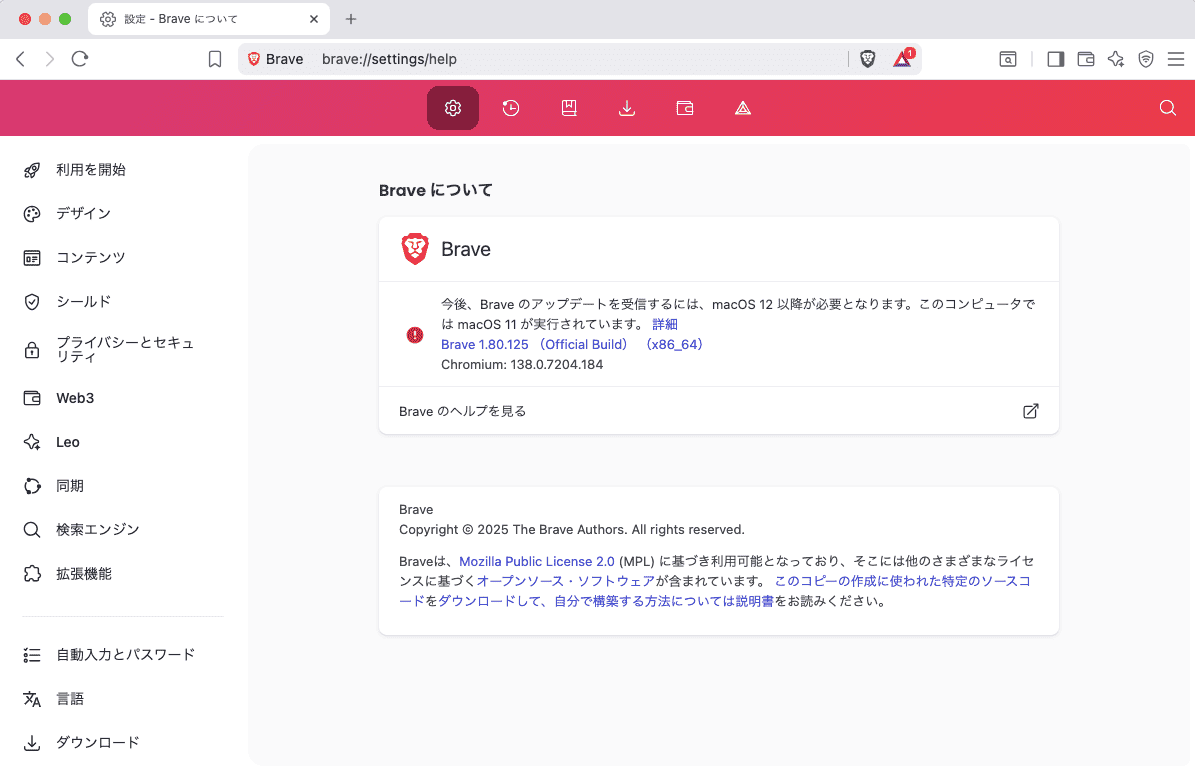Open the Brave Wallet toolbar icon
The height and width of the screenshot is (770, 1195).
(1086, 59)
